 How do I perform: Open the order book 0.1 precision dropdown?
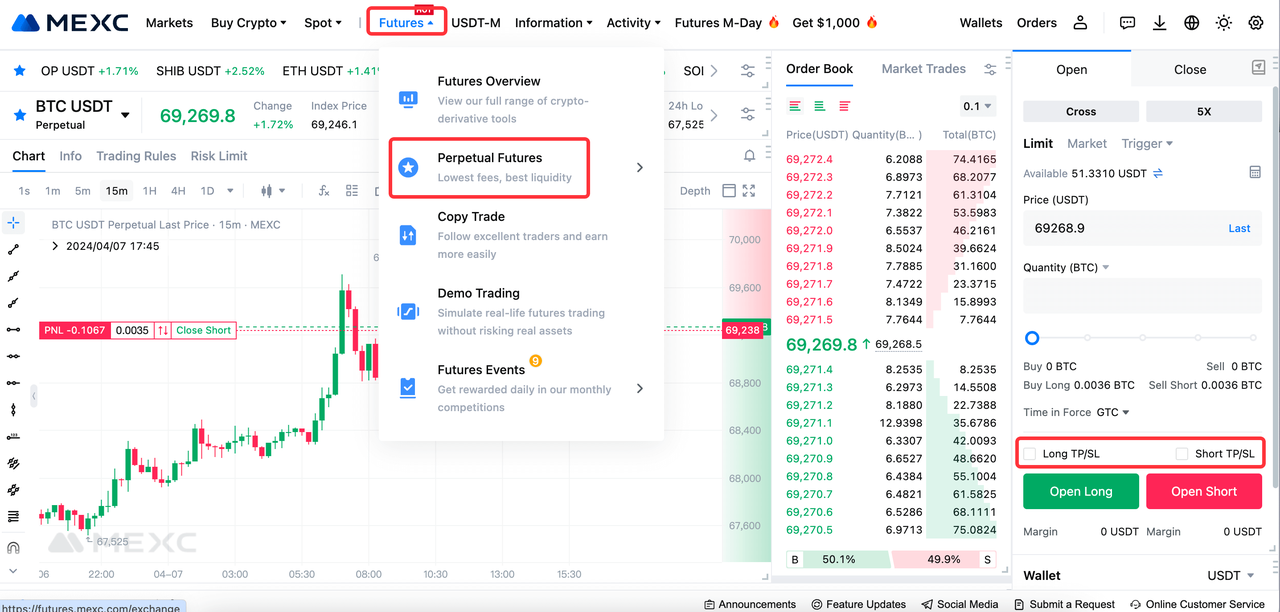tap(977, 106)
